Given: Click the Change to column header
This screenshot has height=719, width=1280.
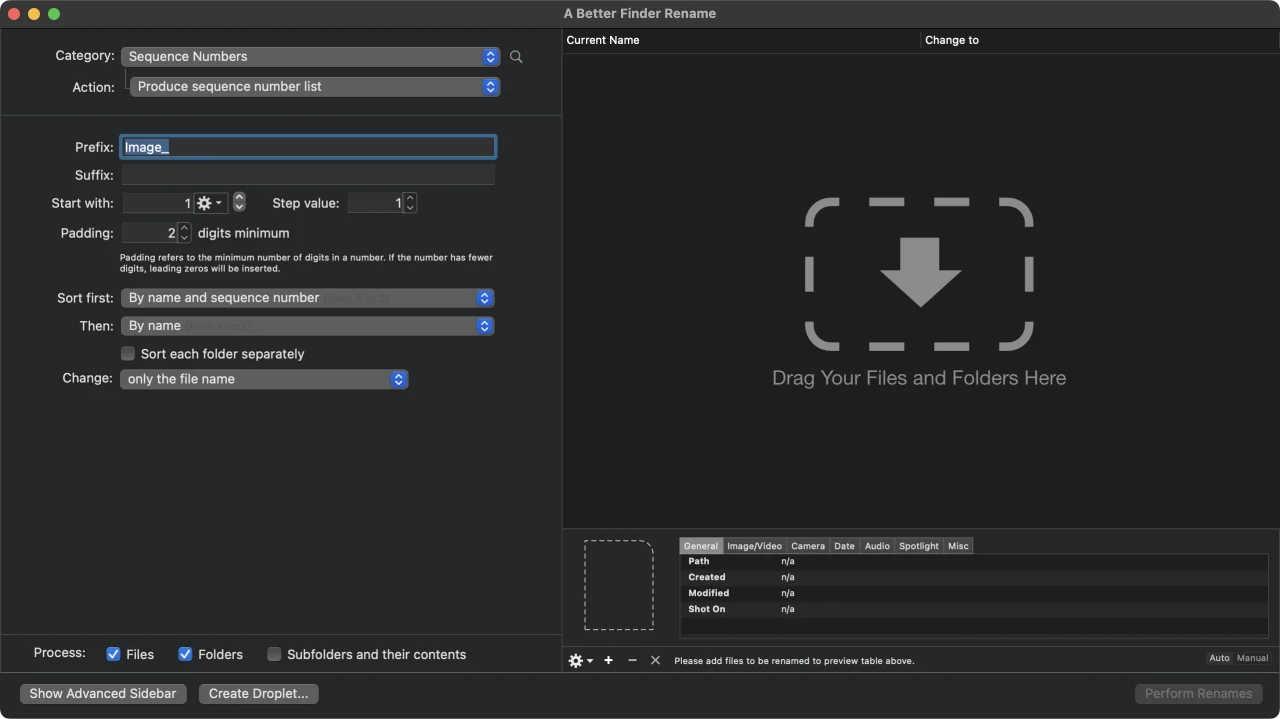Looking at the screenshot, I should (x=1100, y=40).
